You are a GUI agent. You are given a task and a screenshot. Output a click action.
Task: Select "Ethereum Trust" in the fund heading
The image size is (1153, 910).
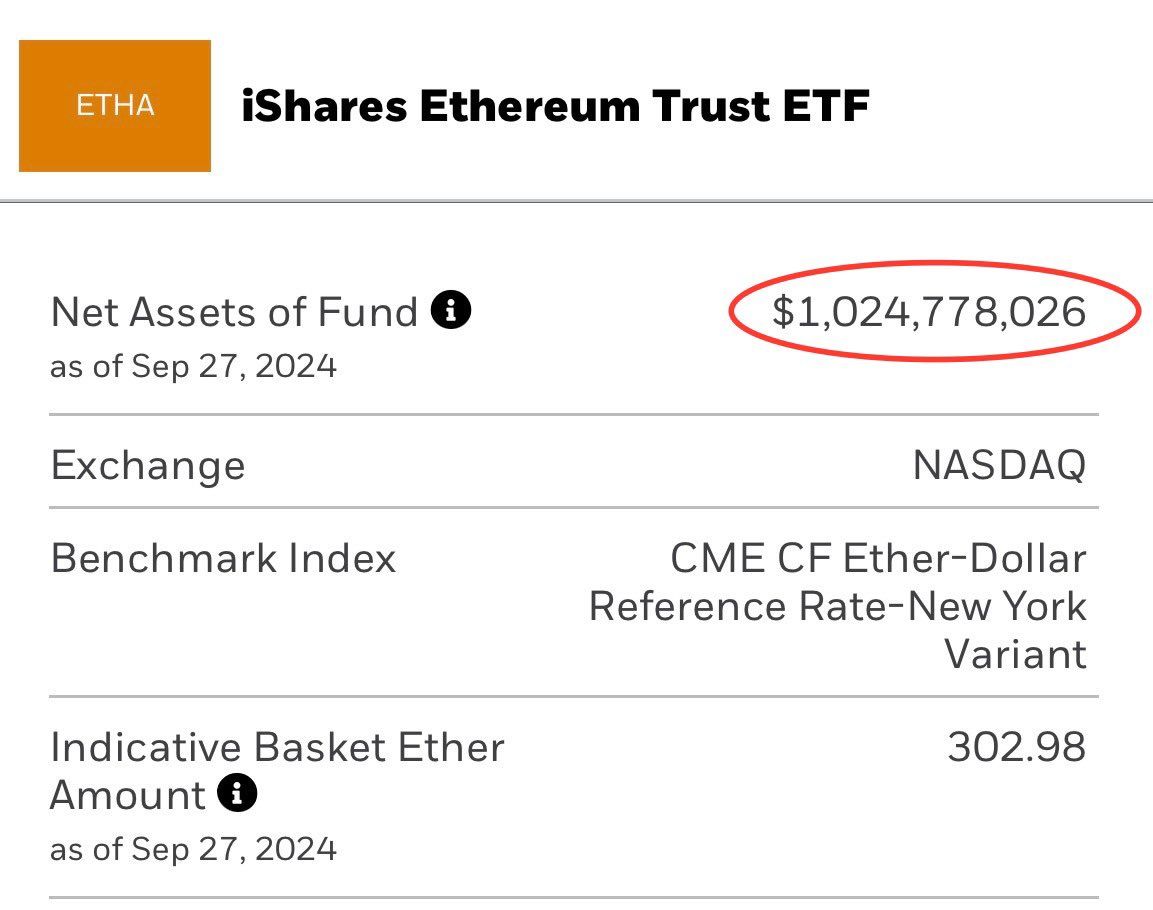pyautogui.click(x=586, y=106)
